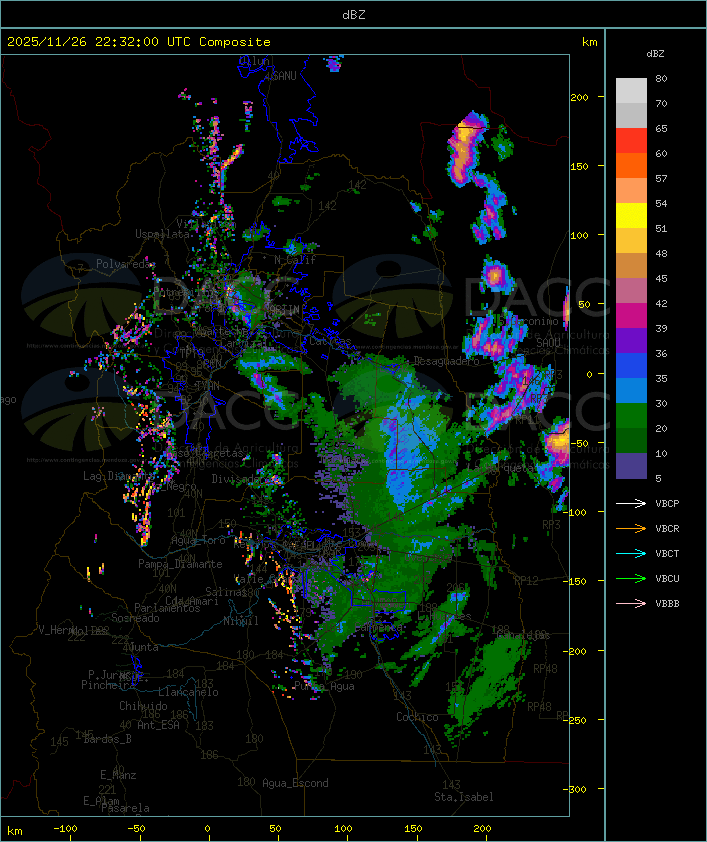This screenshot has height=842, width=707.
Task: Click the N_Calif place label on map
Action: coord(295,260)
